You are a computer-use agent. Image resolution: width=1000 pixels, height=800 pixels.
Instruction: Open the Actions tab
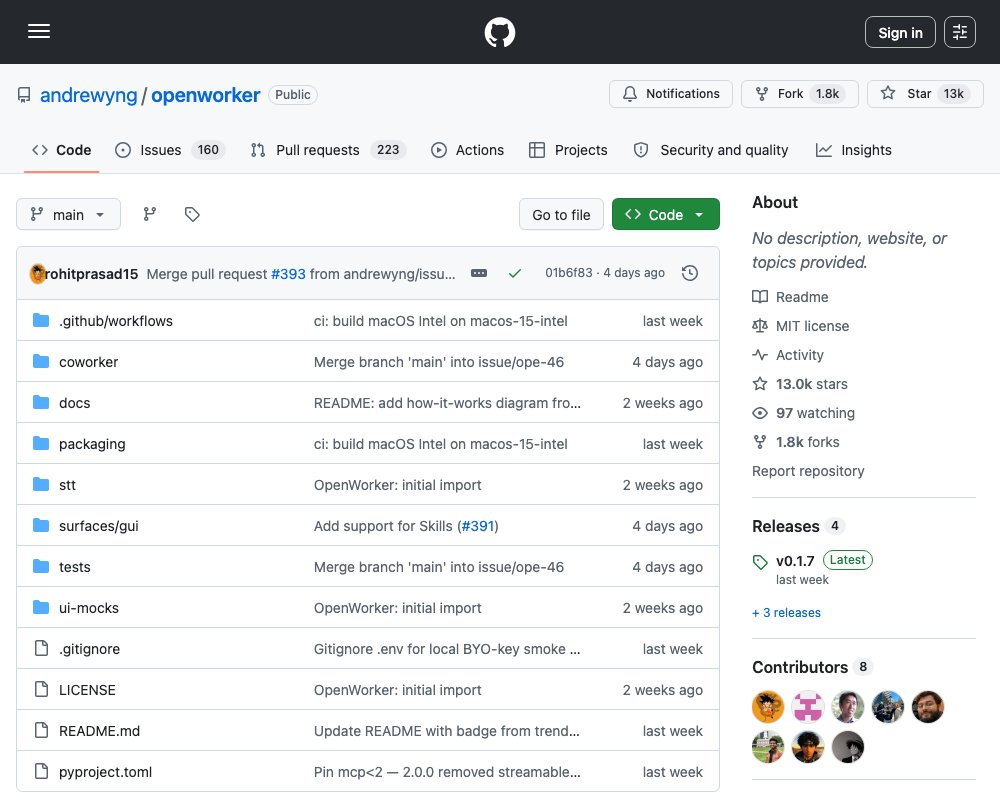[467, 150]
